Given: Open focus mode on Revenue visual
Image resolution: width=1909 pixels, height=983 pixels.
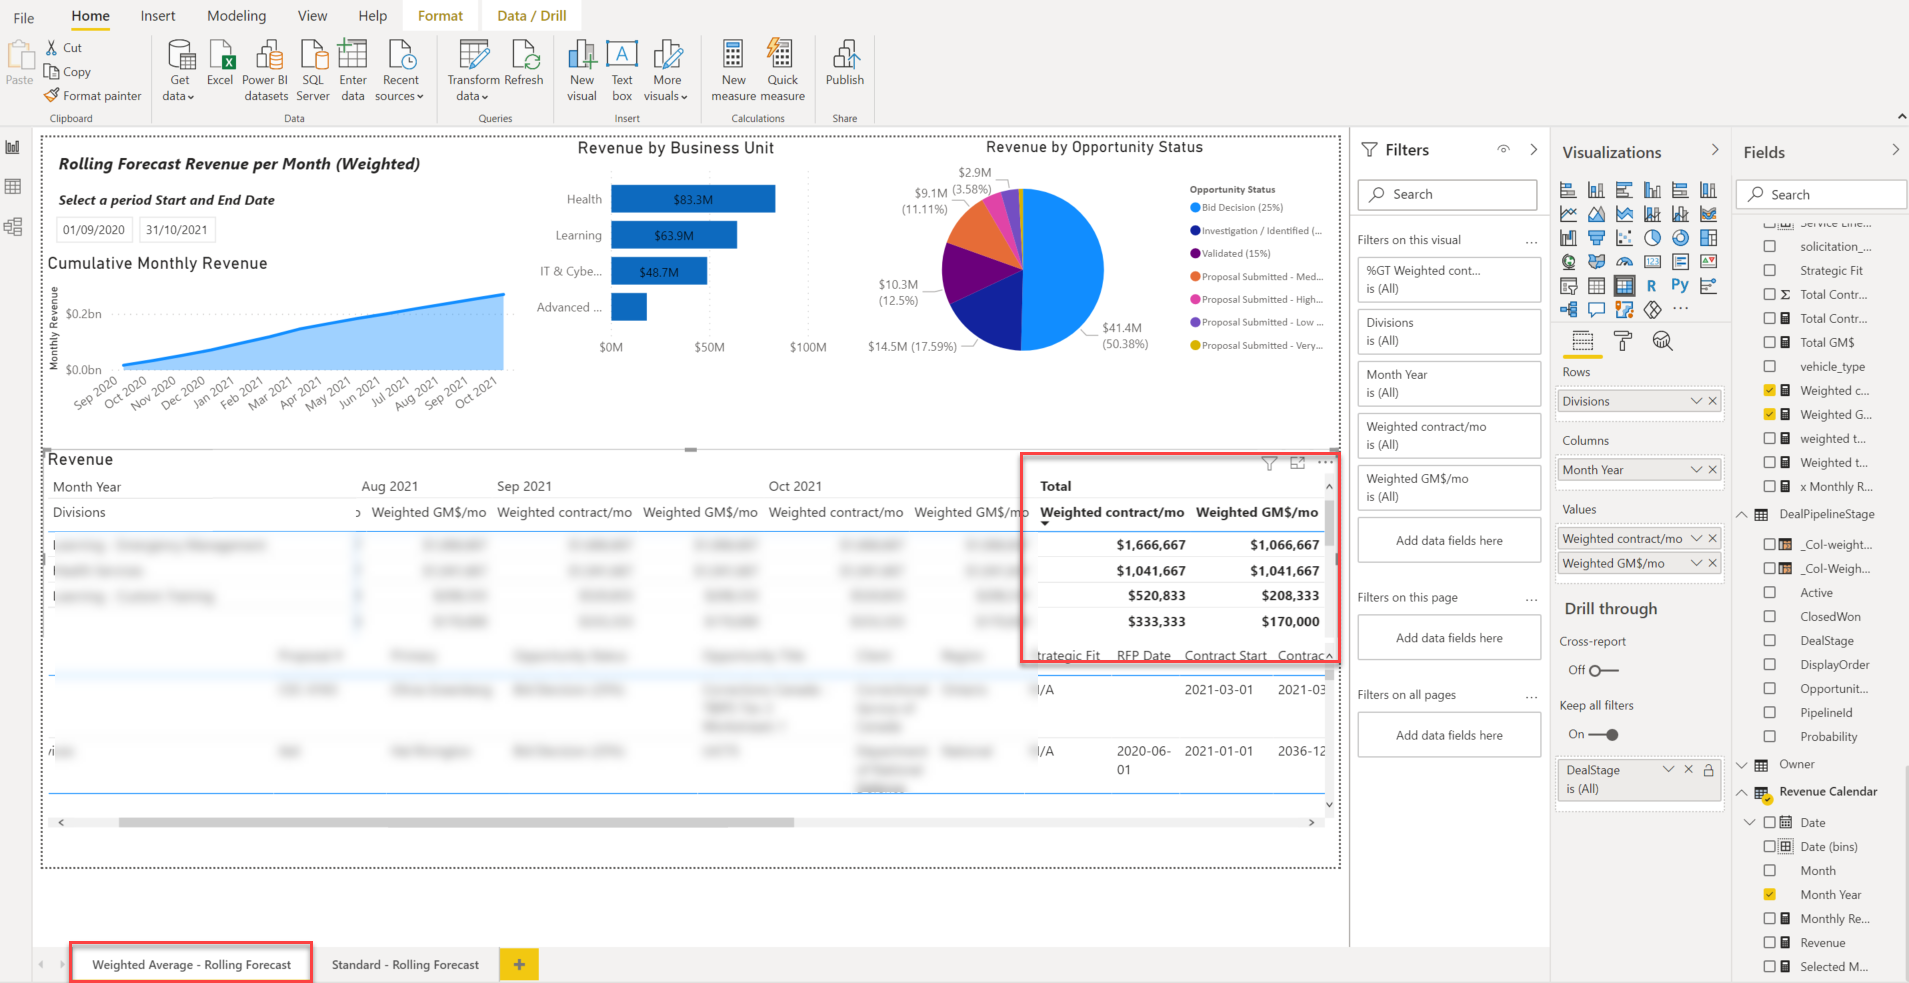Looking at the screenshot, I should click(1297, 463).
